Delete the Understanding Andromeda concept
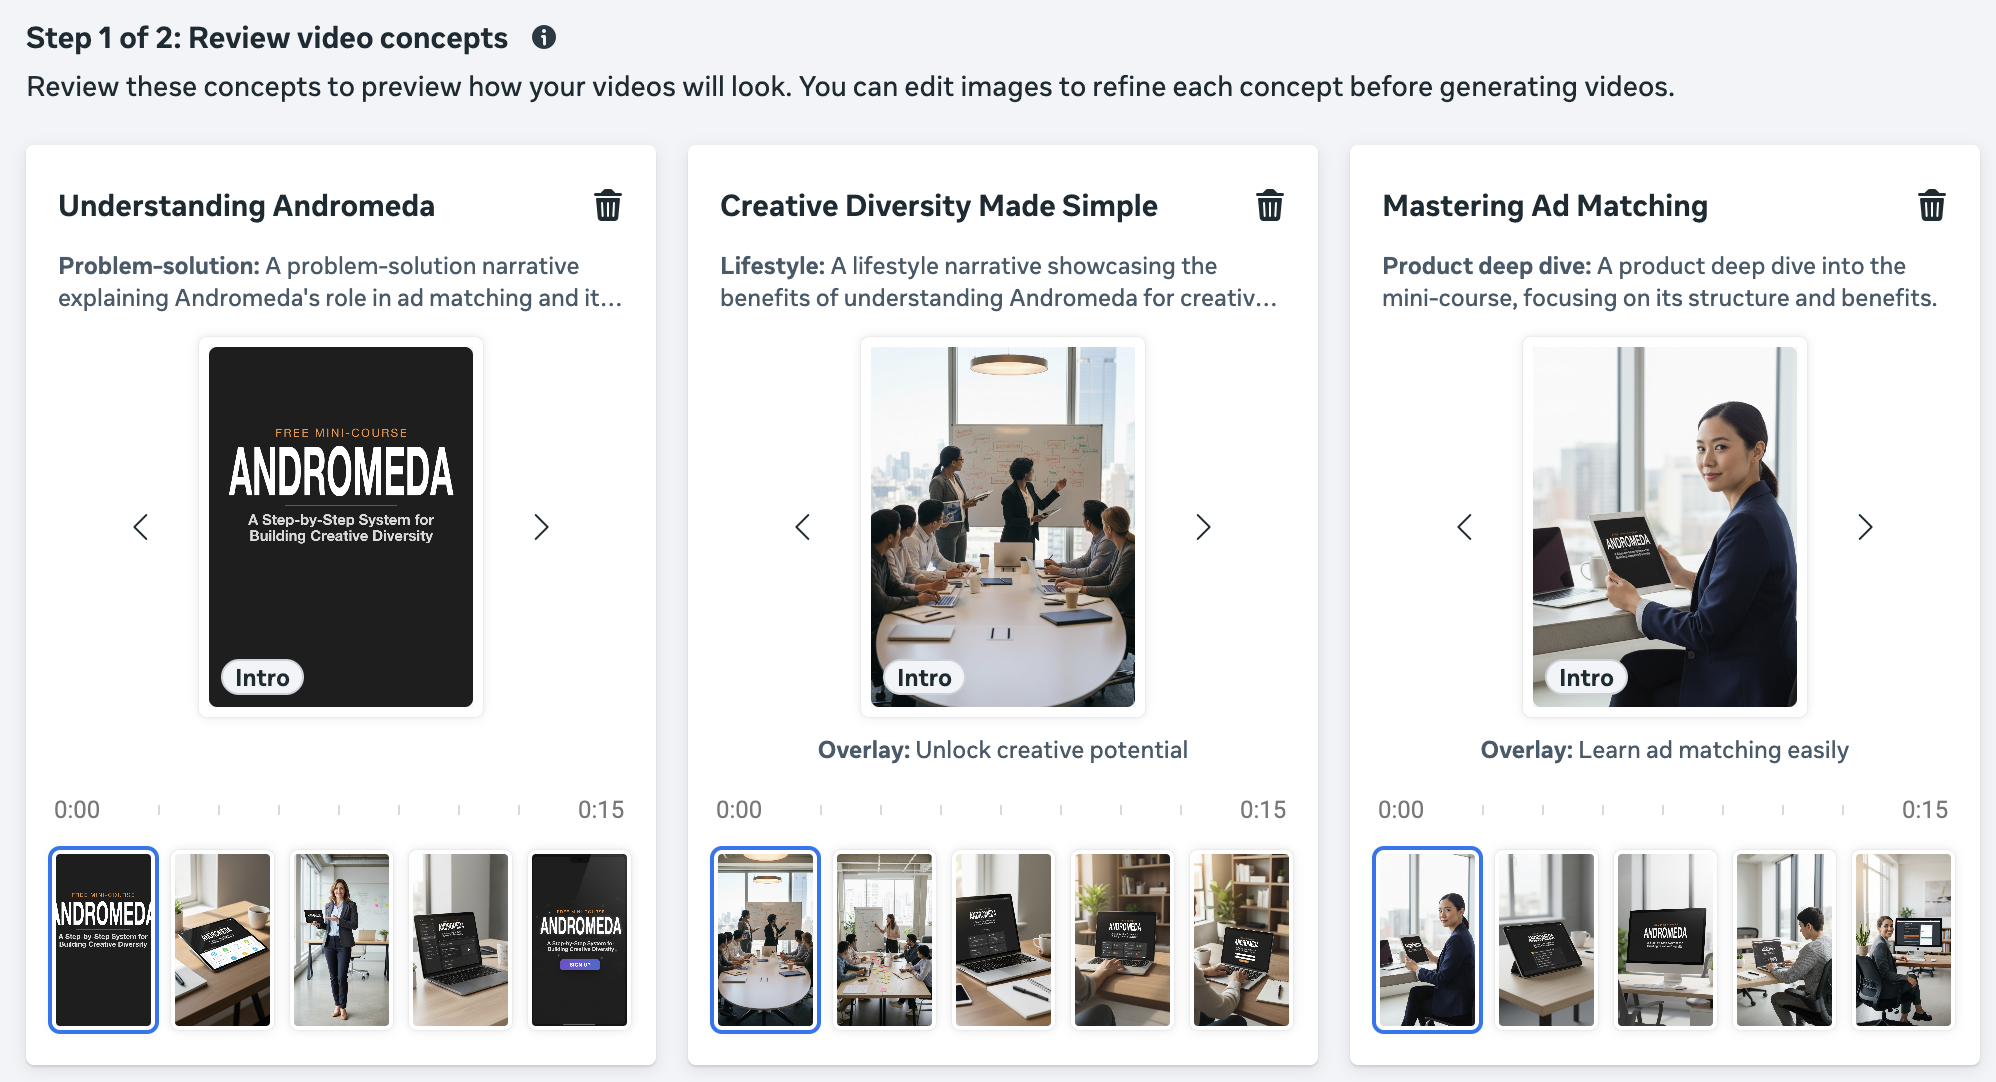Viewport: 1996px width, 1082px height. 608,206
